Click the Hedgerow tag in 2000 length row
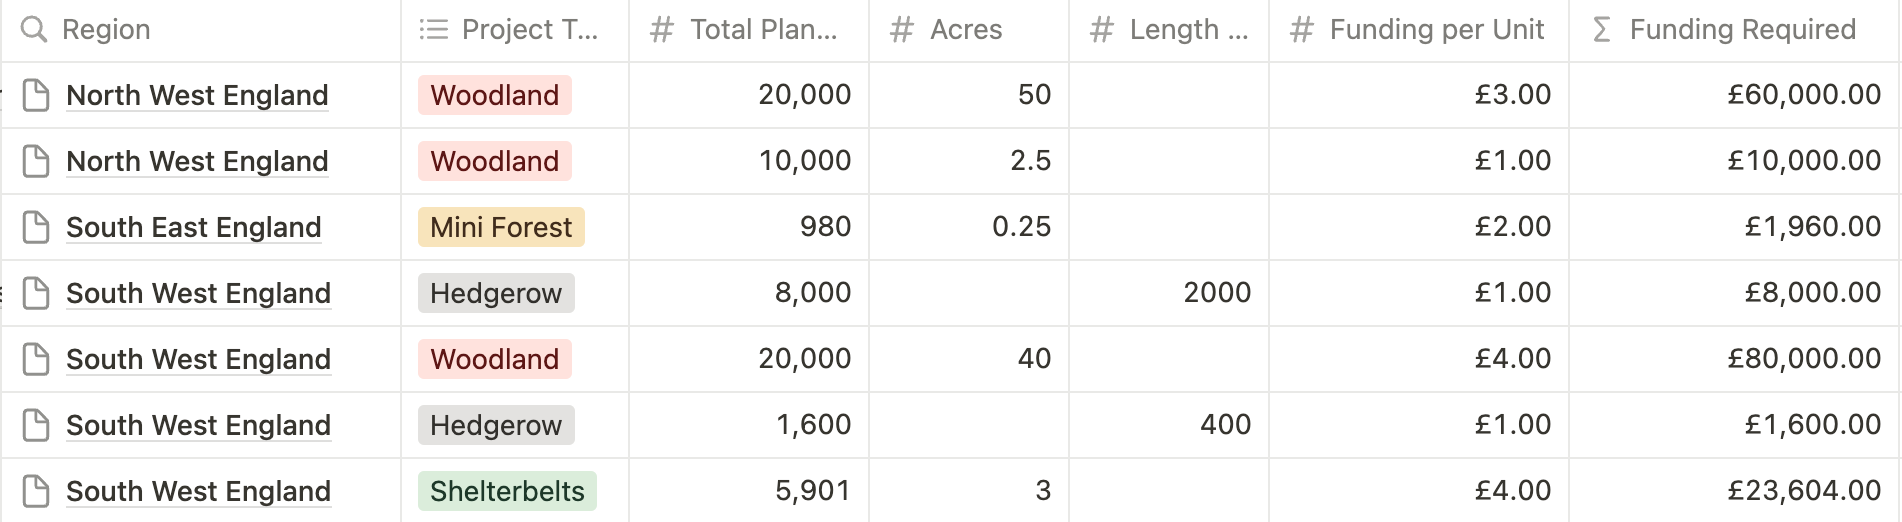The height and width of the screenshot is (522, 1902). click(496, 293)
